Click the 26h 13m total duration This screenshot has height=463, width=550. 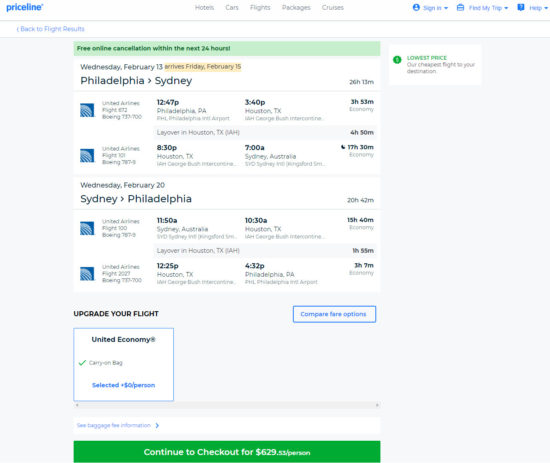tap(362, 82)
